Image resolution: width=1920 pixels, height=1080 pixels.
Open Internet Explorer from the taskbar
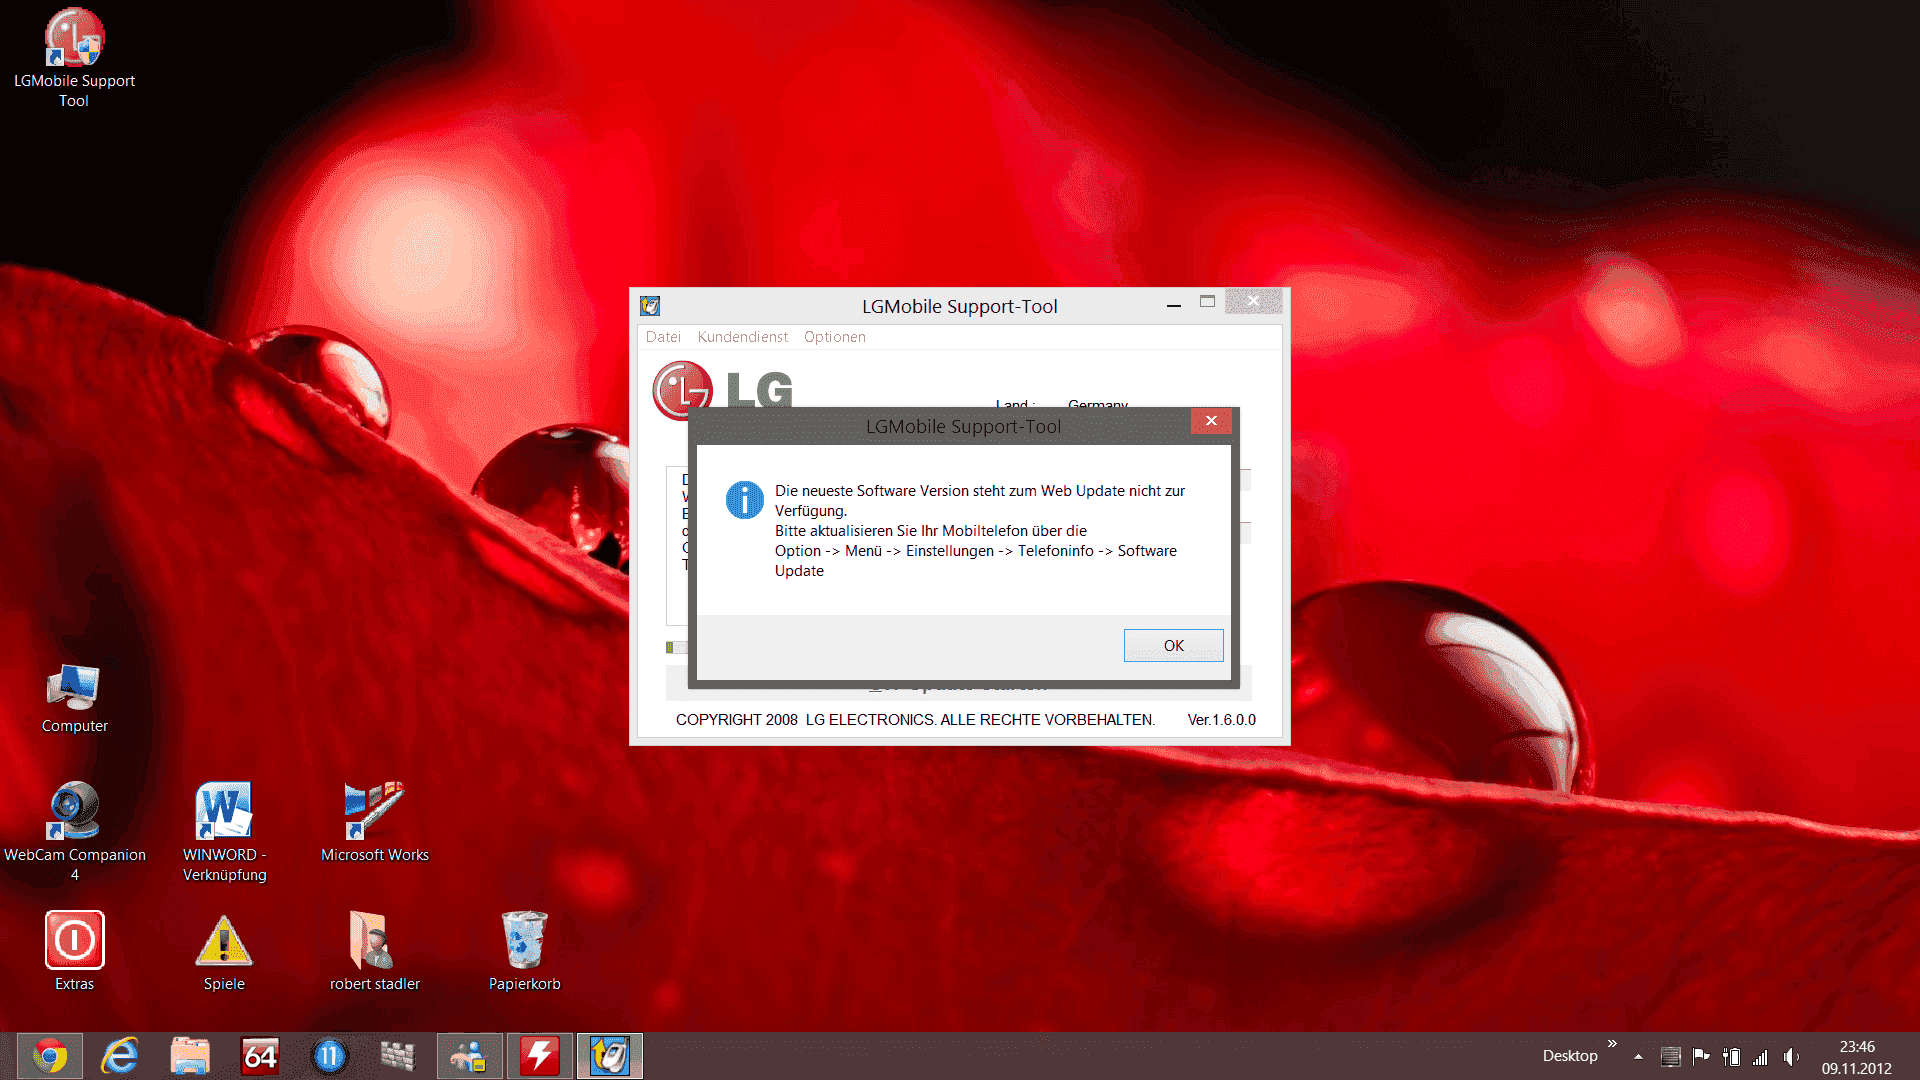(120, 1056)
